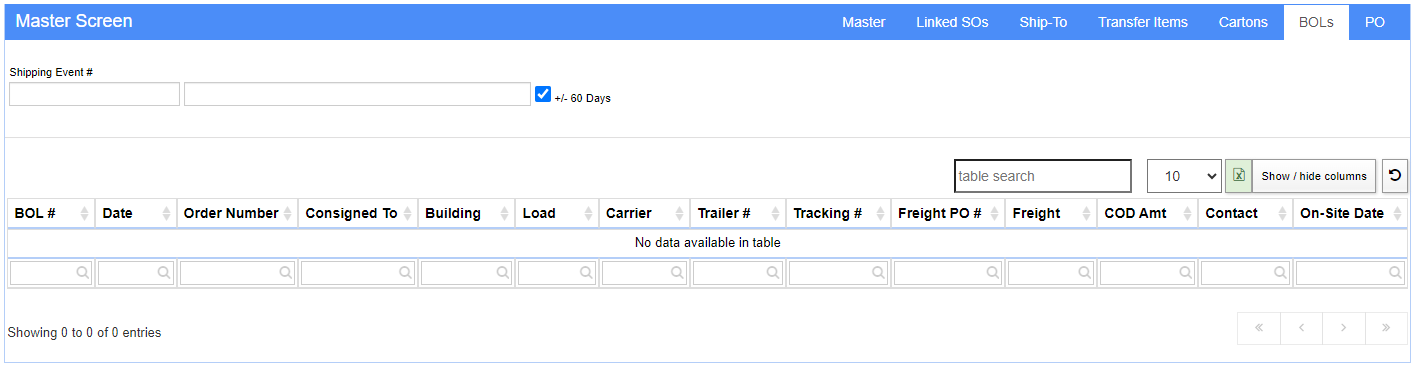This screenshot has height=367, width=1414.
Task: Open the Transfer Items tab
Action: tap(1143, 22)
